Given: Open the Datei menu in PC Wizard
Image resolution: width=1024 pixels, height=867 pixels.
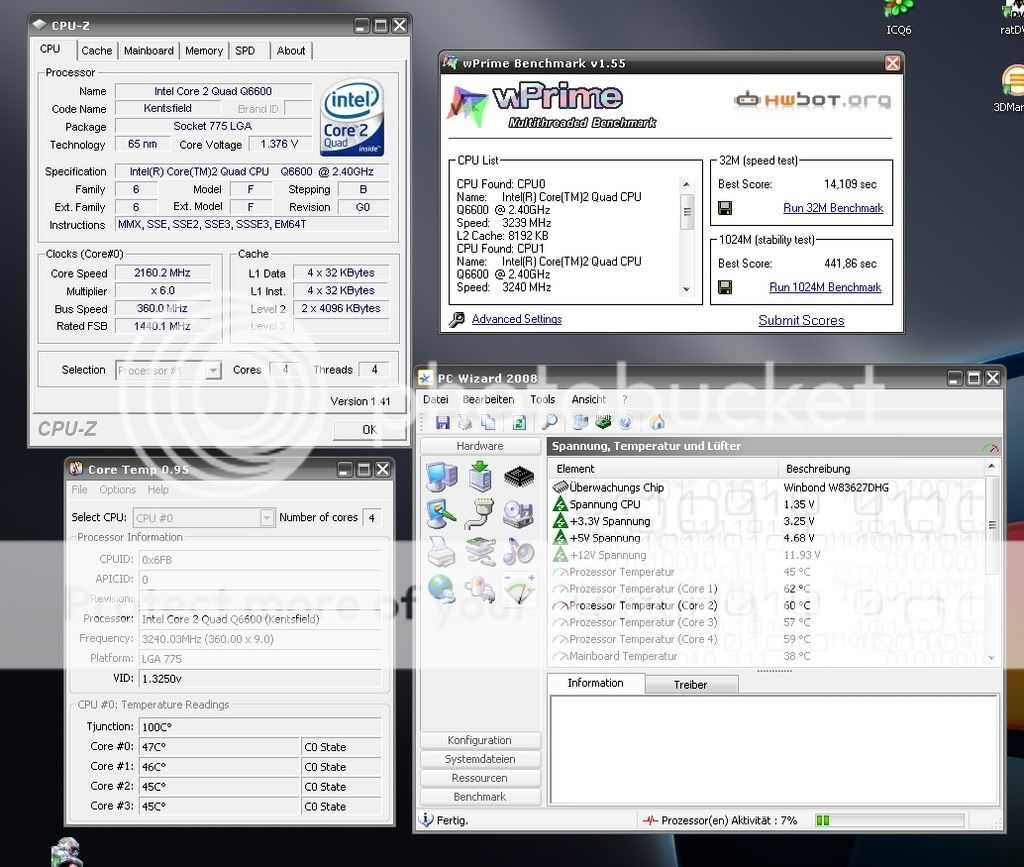Looking at the screenshot, I should coord(436,400).
